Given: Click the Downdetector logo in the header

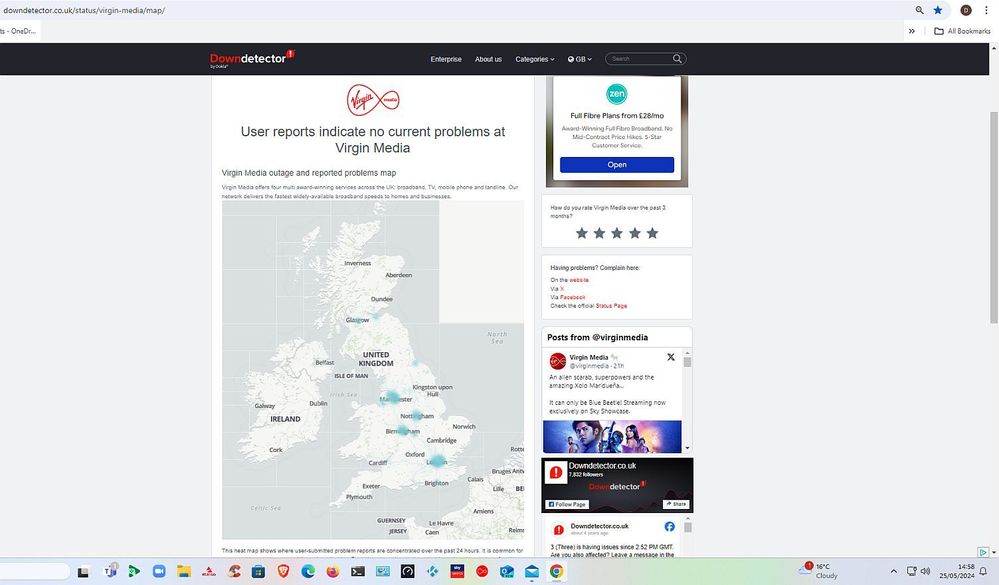Looking at the screenshot, I should coord(252,59).
